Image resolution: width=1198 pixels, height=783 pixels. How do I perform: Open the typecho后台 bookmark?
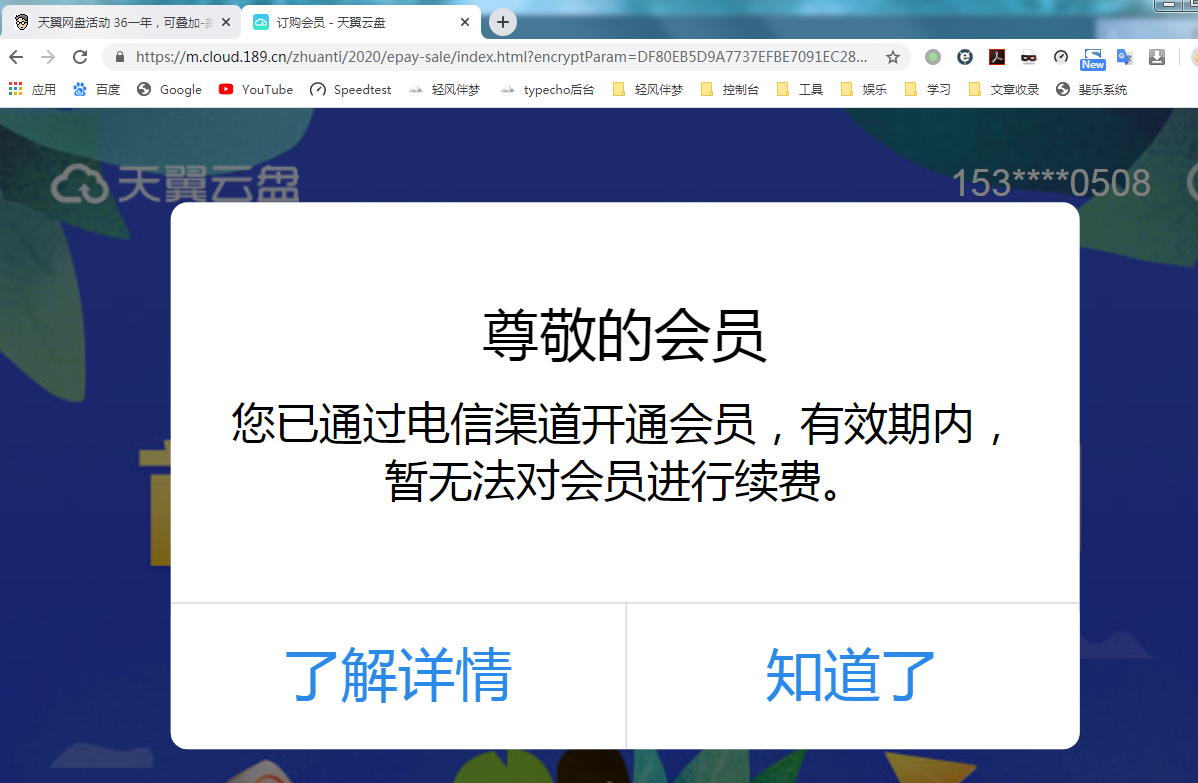pyautogui.click(x=547, y=89)
